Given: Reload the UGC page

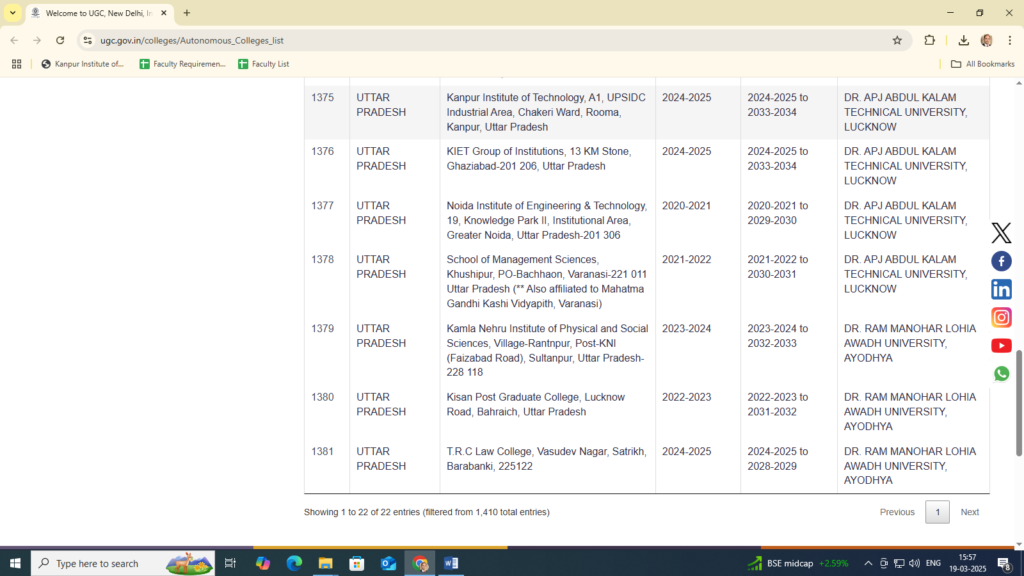Looking at the screenshot, I should point(60,40).
